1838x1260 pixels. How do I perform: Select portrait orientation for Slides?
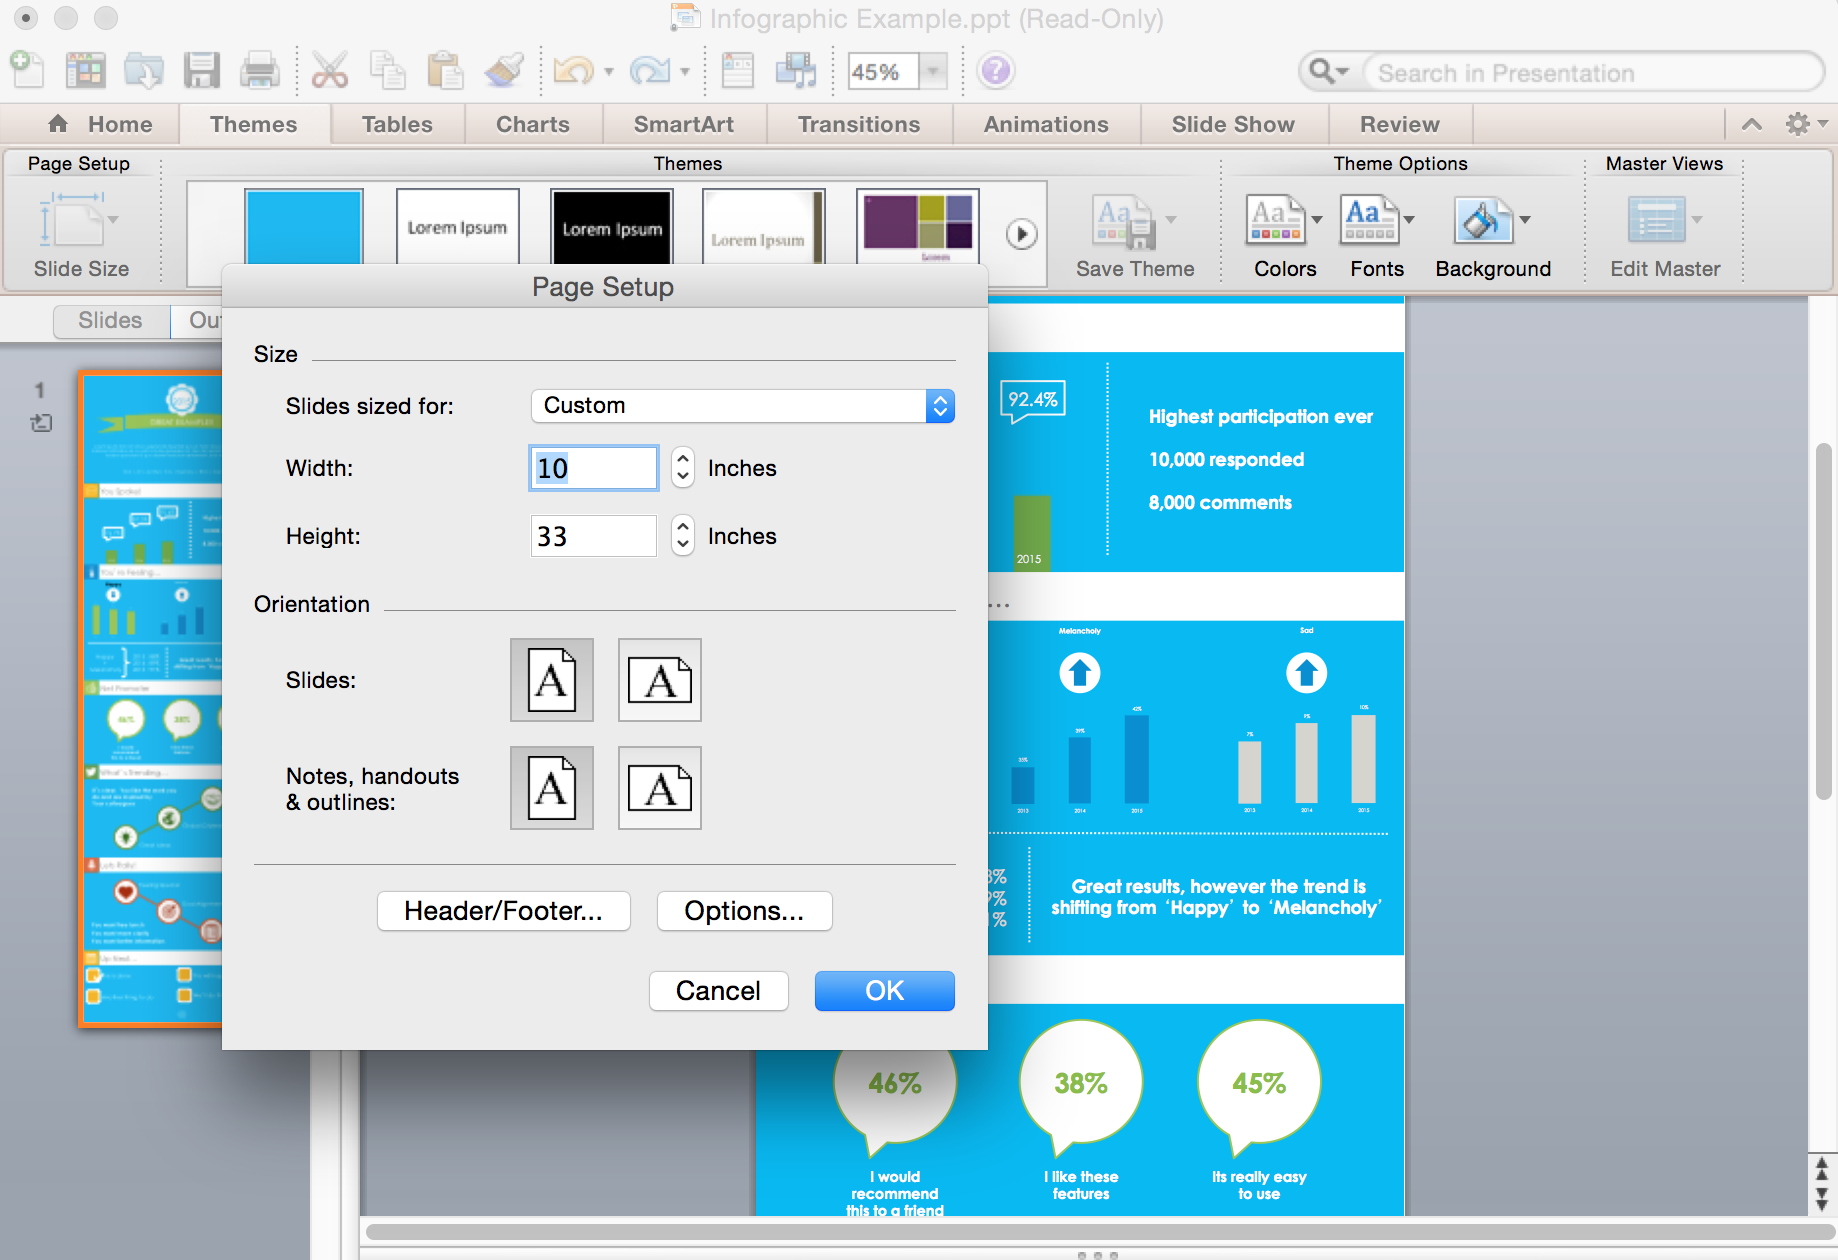click(x=552, y=680)
